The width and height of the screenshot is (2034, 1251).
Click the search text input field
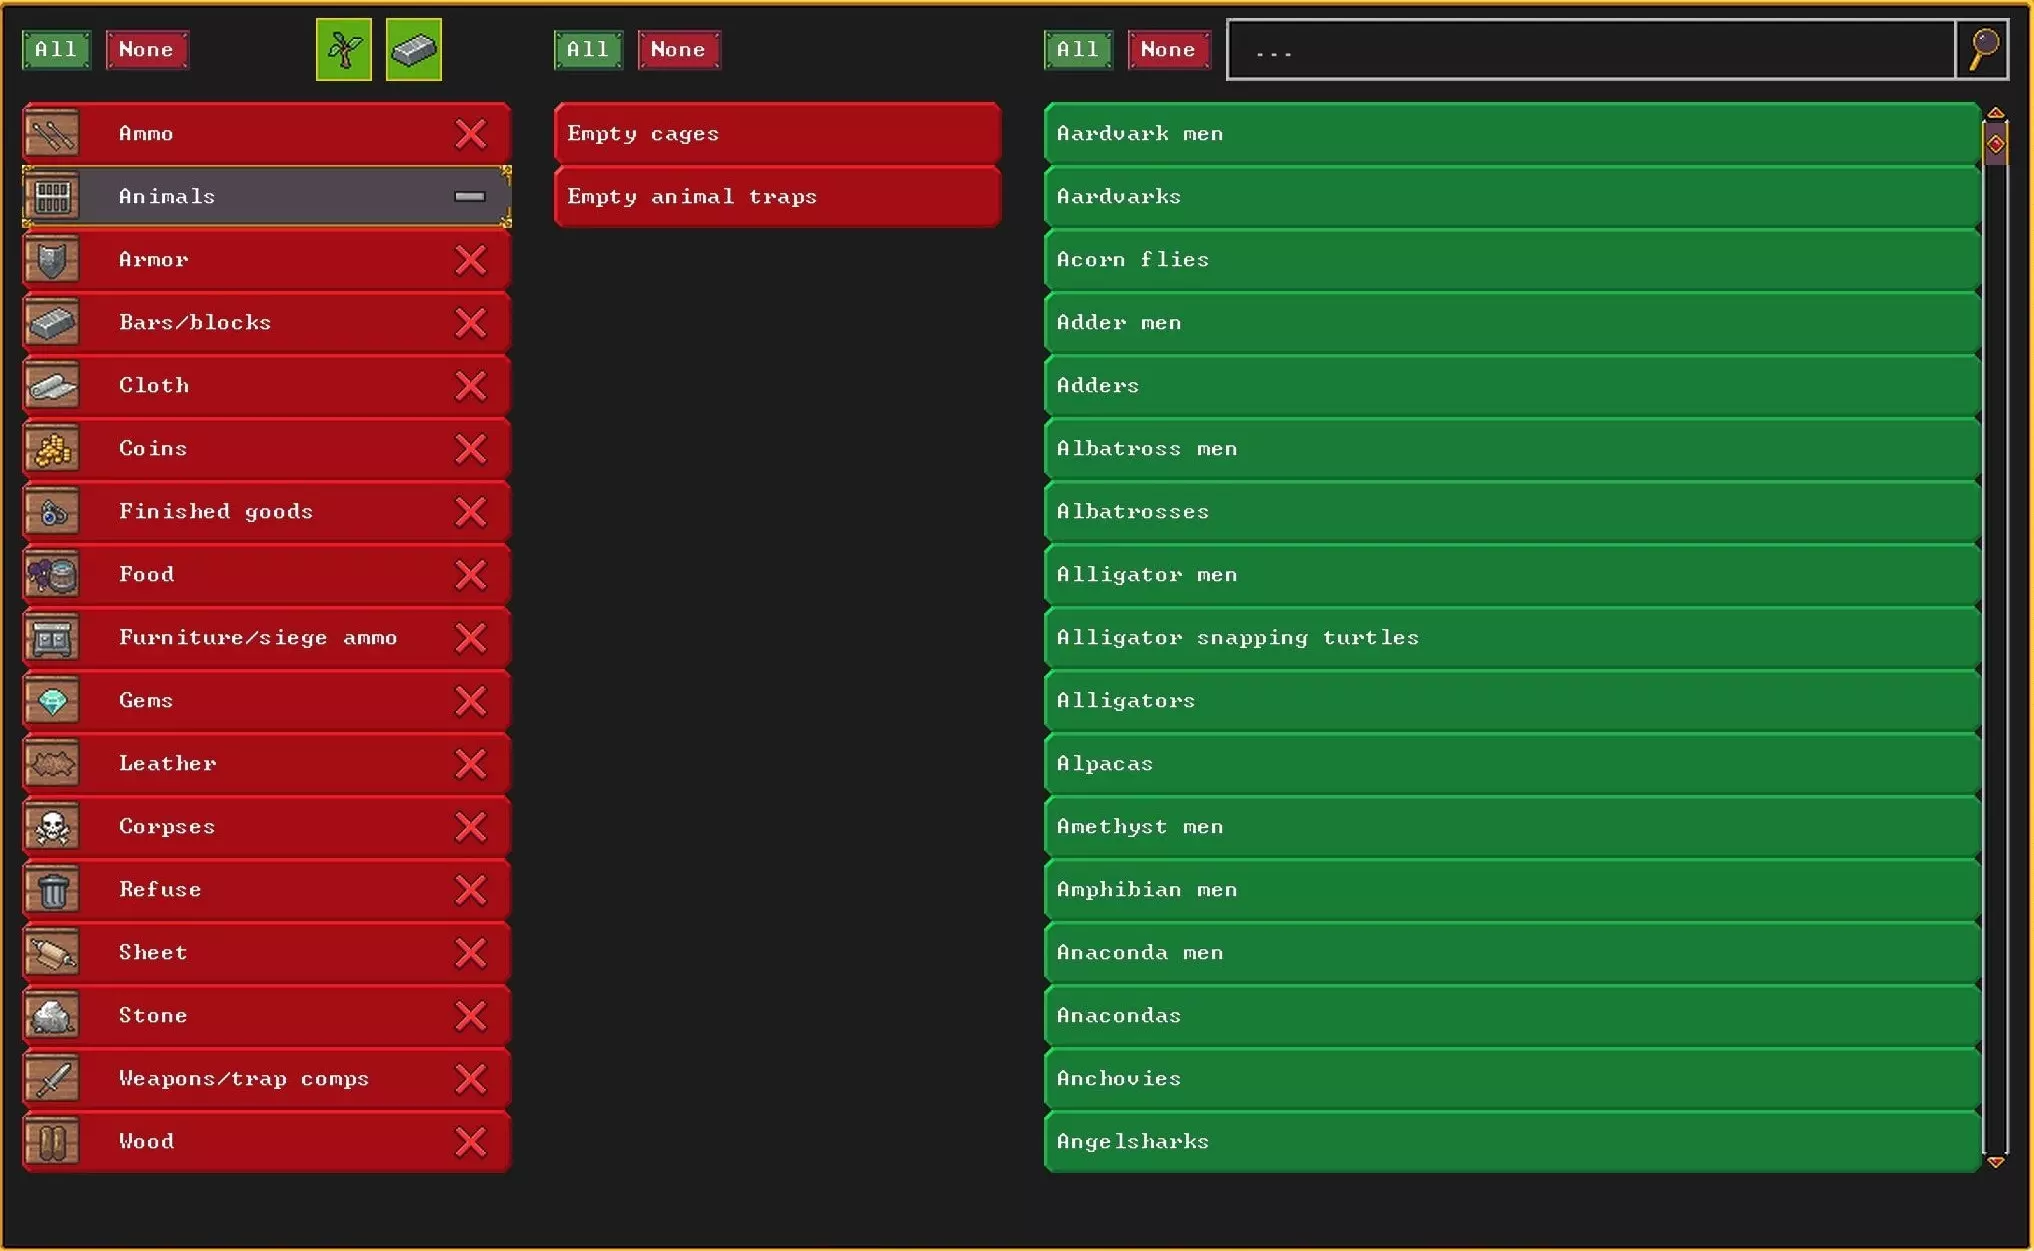pos(1590,50)
